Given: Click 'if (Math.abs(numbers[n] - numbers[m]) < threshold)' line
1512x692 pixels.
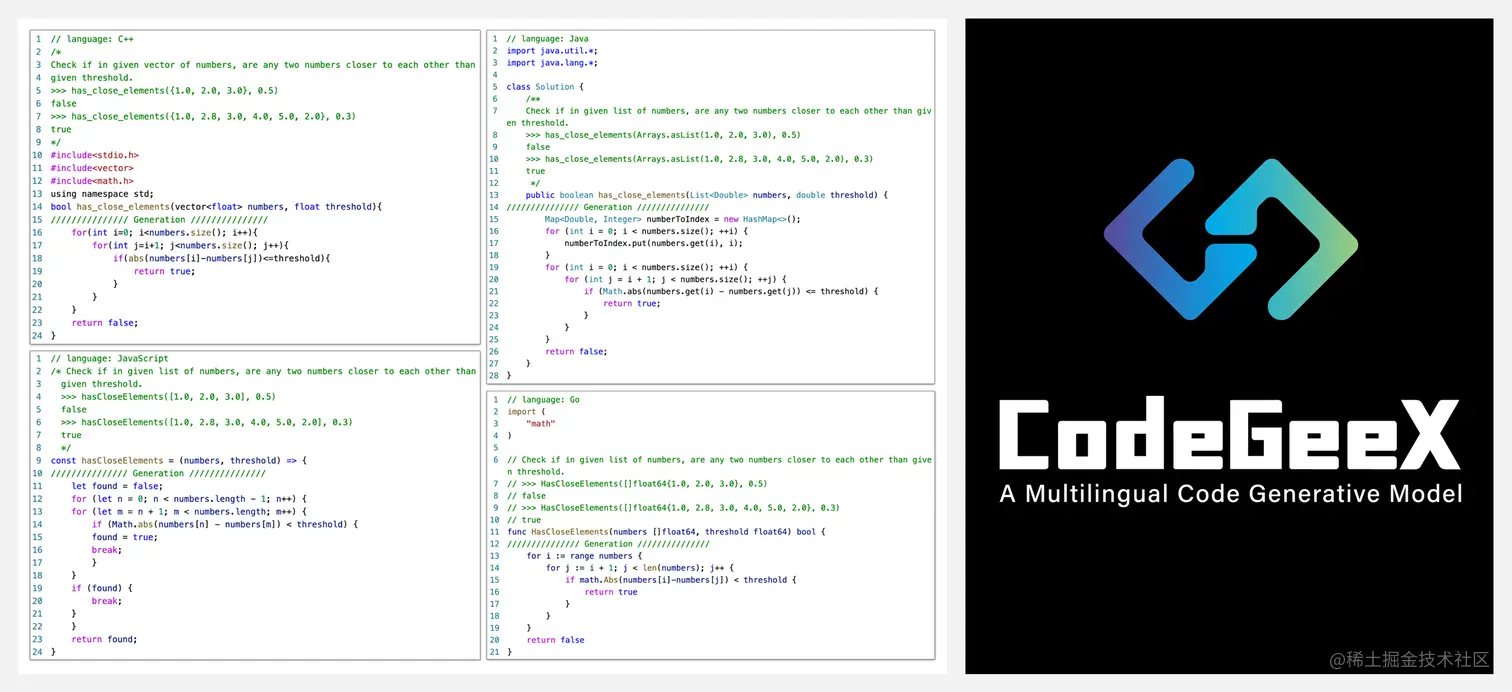Looking at the screenshot, I should click(x=226, y=524).
